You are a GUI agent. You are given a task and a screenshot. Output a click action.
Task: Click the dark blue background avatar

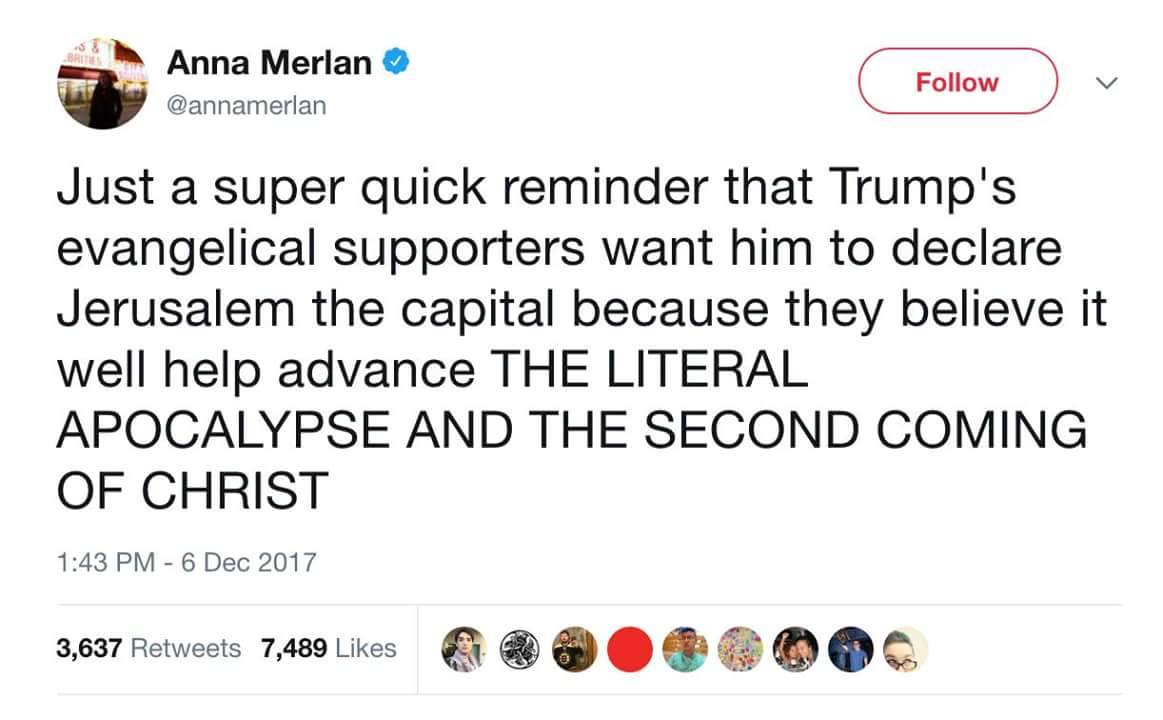click(x=852, y=649)
